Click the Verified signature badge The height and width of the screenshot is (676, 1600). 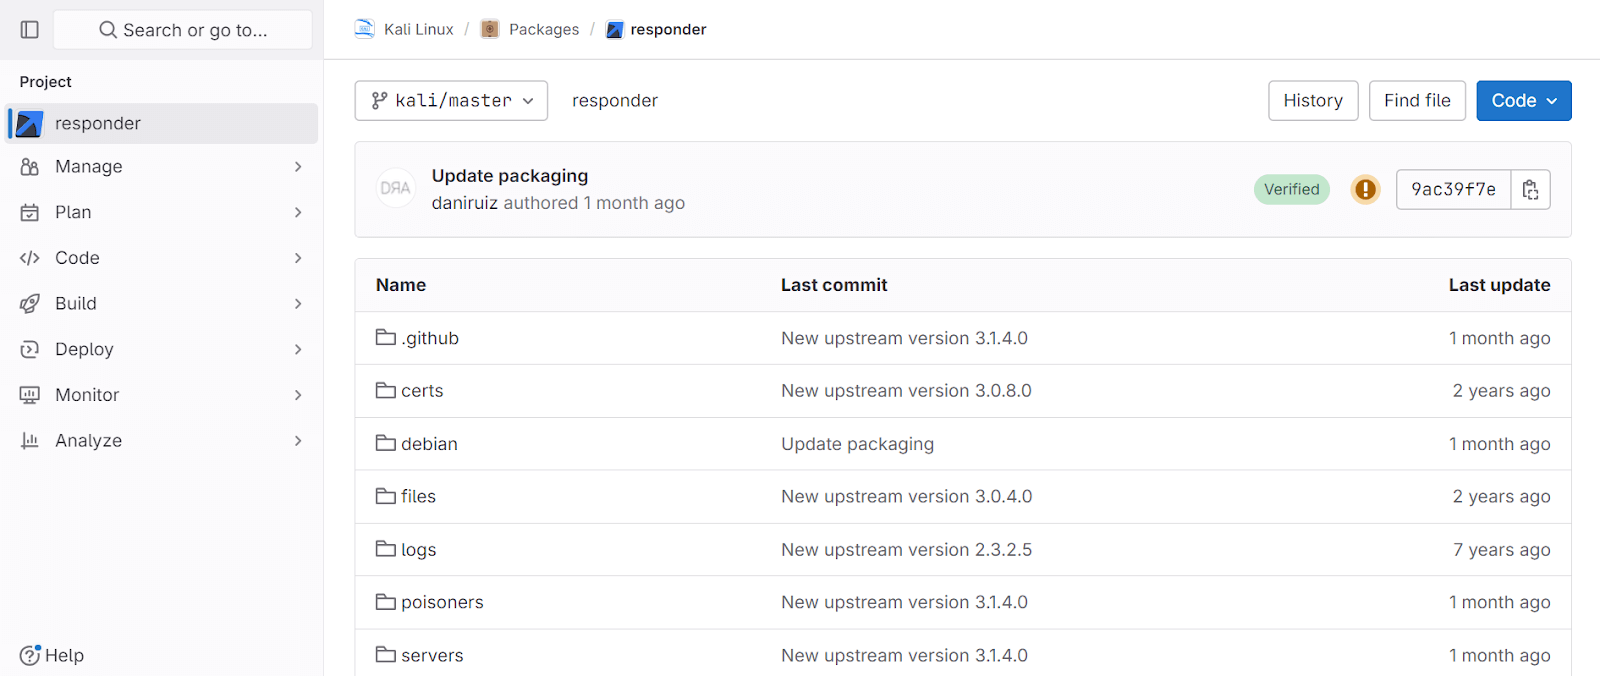[x=1292, y=189]
